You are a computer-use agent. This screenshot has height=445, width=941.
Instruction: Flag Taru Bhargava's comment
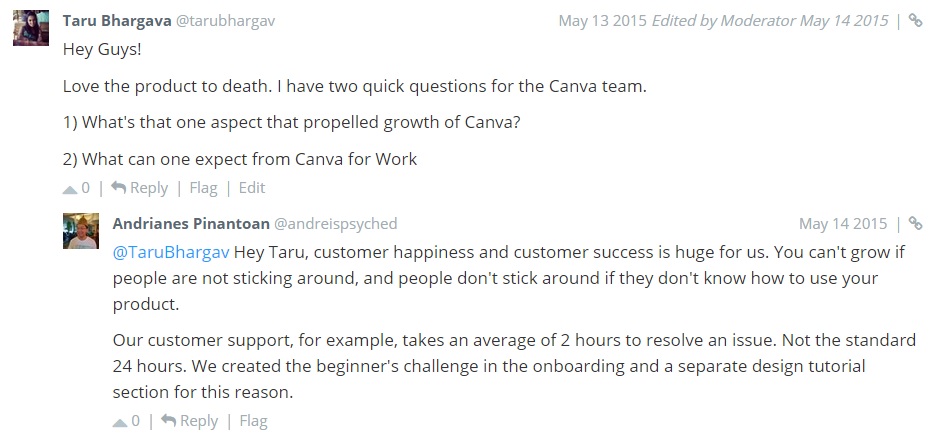pyautogui.click(x=203, y=188)
